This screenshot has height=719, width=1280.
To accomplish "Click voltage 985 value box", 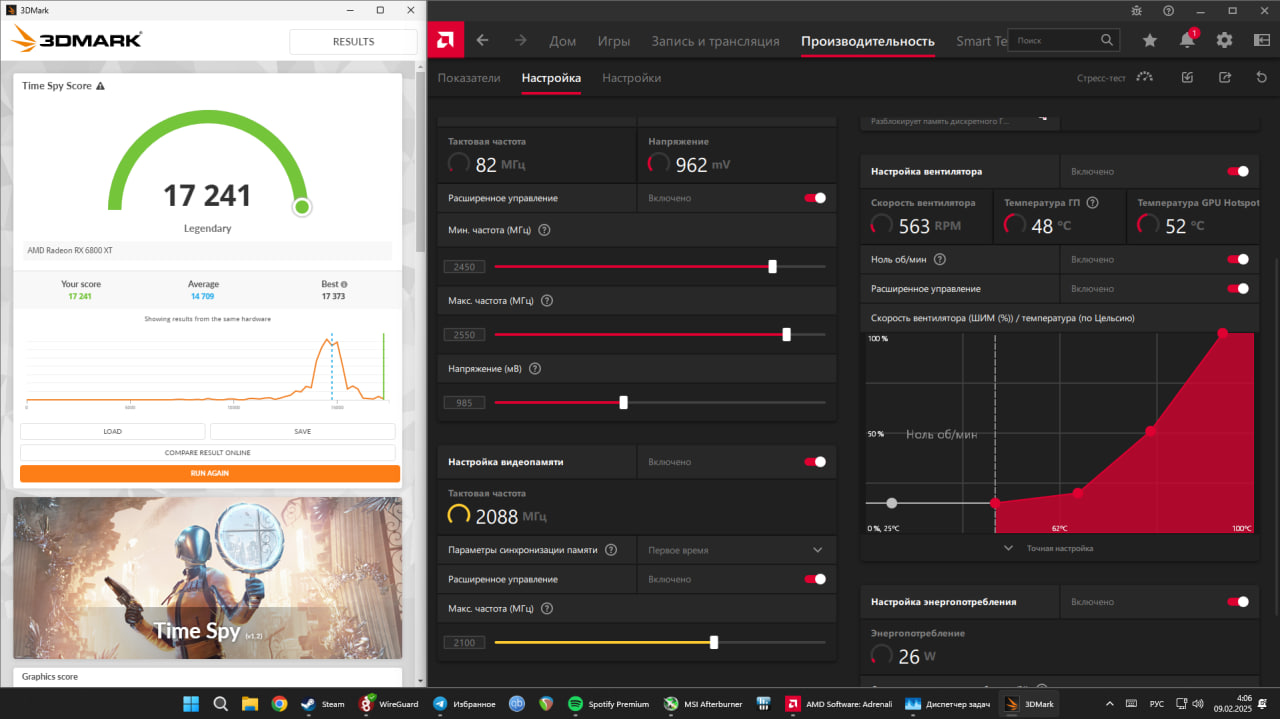I will [x=464, y=403].
